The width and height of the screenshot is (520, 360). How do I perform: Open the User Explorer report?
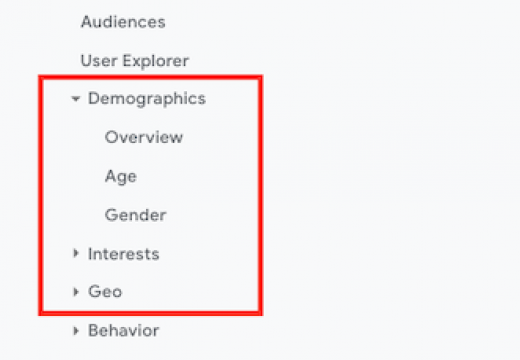pyautogui.click(x=135, y=61)
